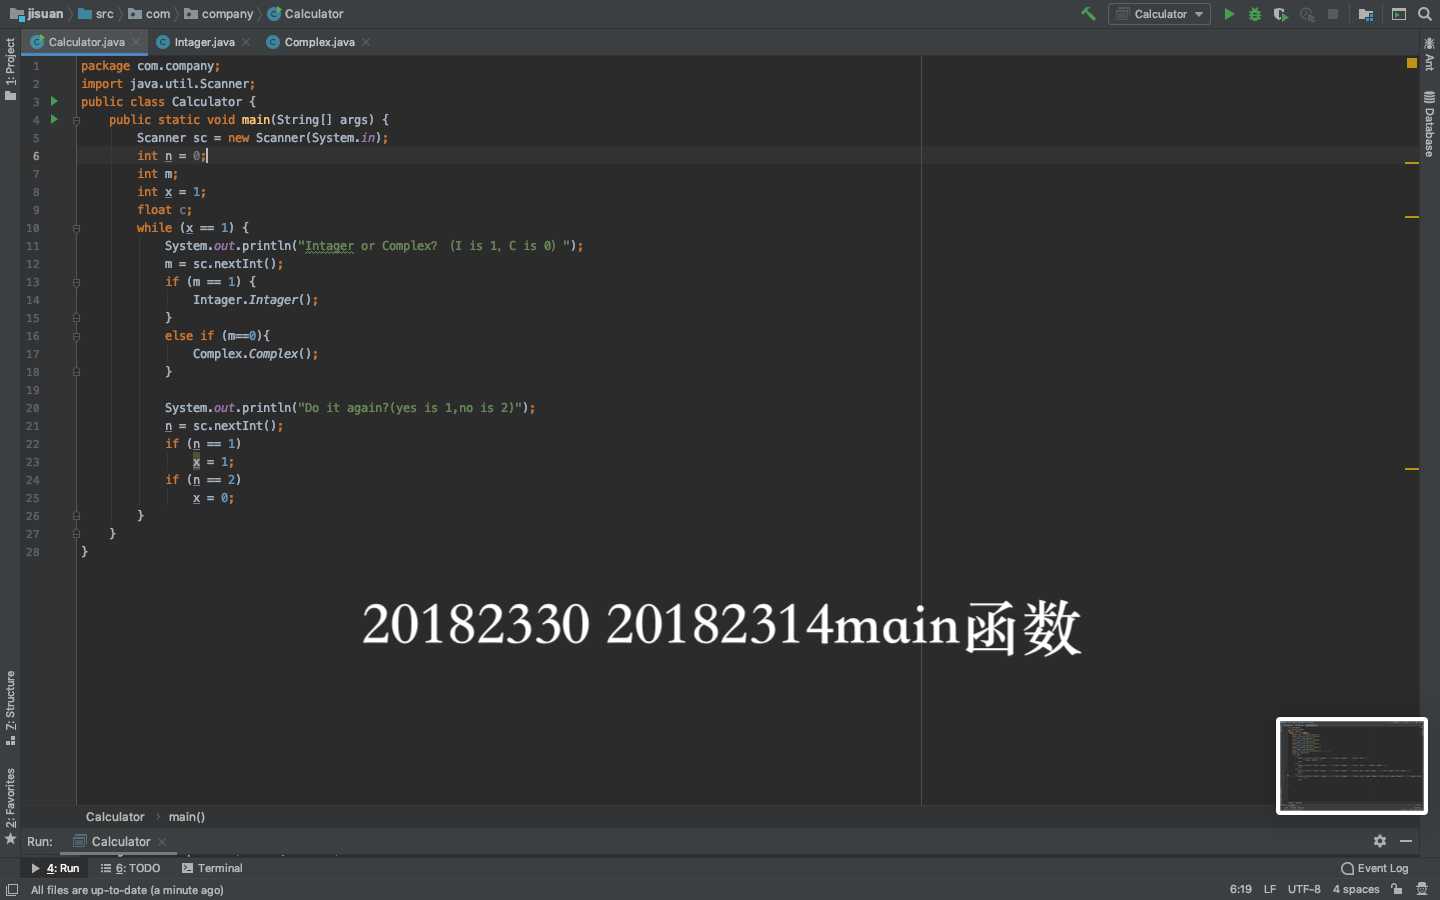This screenshot has height=900, width=1440.
Task: Open Search Everywhere magnifier
Action: pos(1425,14)
